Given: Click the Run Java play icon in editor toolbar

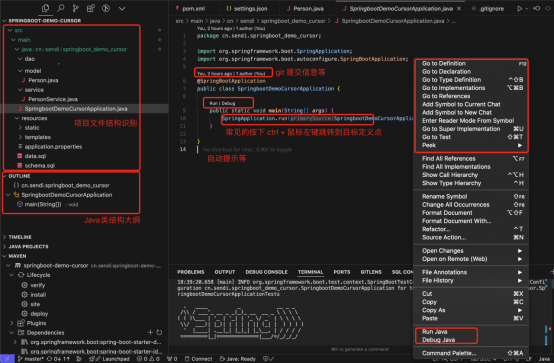Looking at the screenshot, I should (x=519, y=8).
